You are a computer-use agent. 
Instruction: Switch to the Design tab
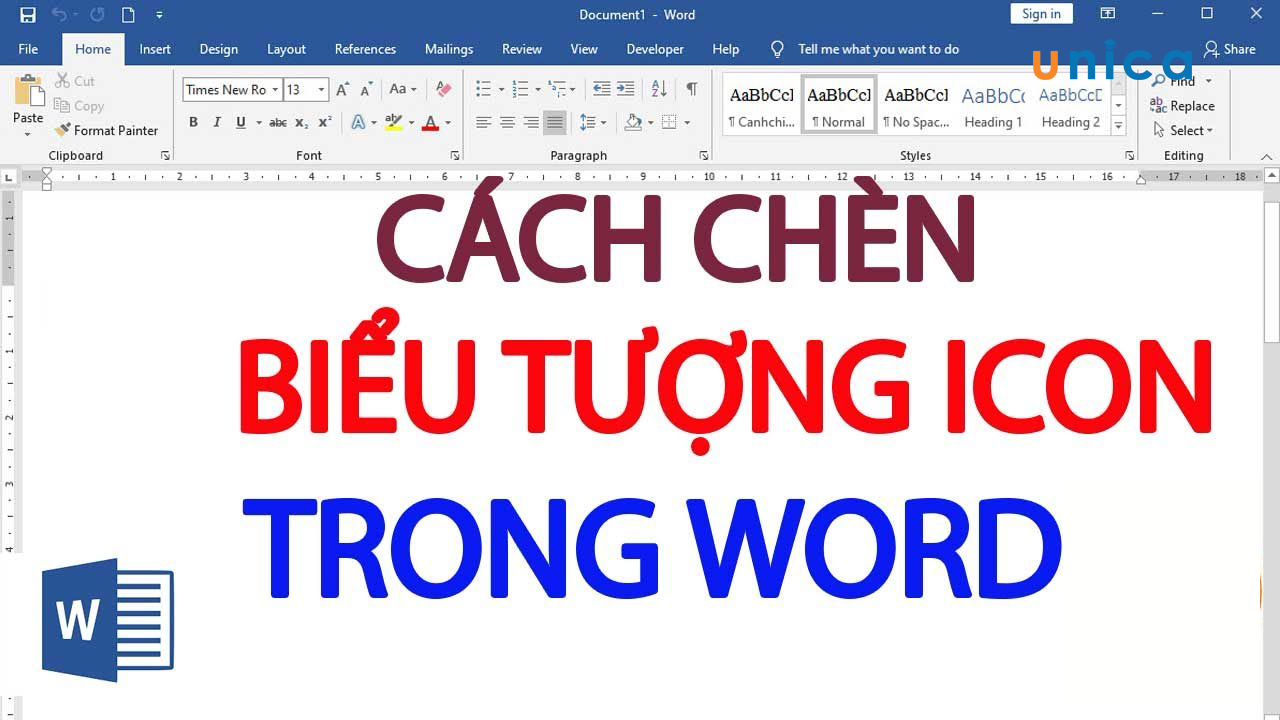pyautogui.click(x=218, y=49)
